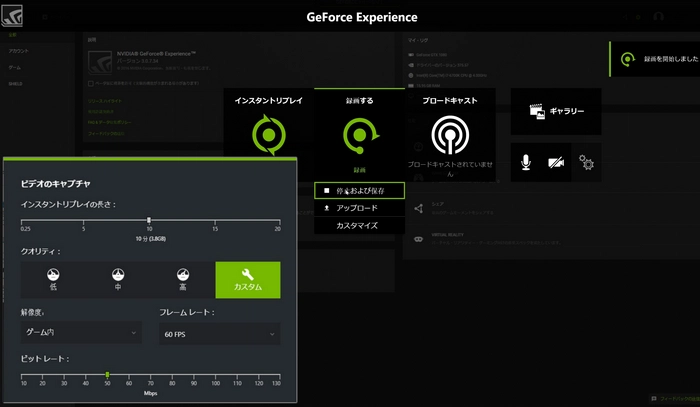The image size is (700, 407).
Task: Select the 低 (Low) quality preset
Action: coord(54,279)
